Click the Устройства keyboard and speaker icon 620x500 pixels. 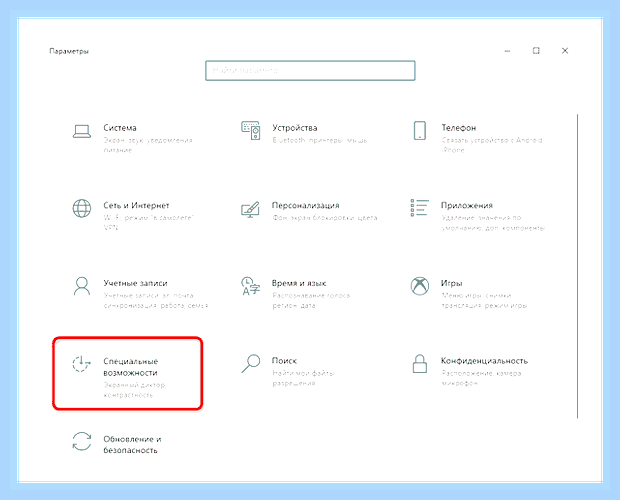coord(251,130)
